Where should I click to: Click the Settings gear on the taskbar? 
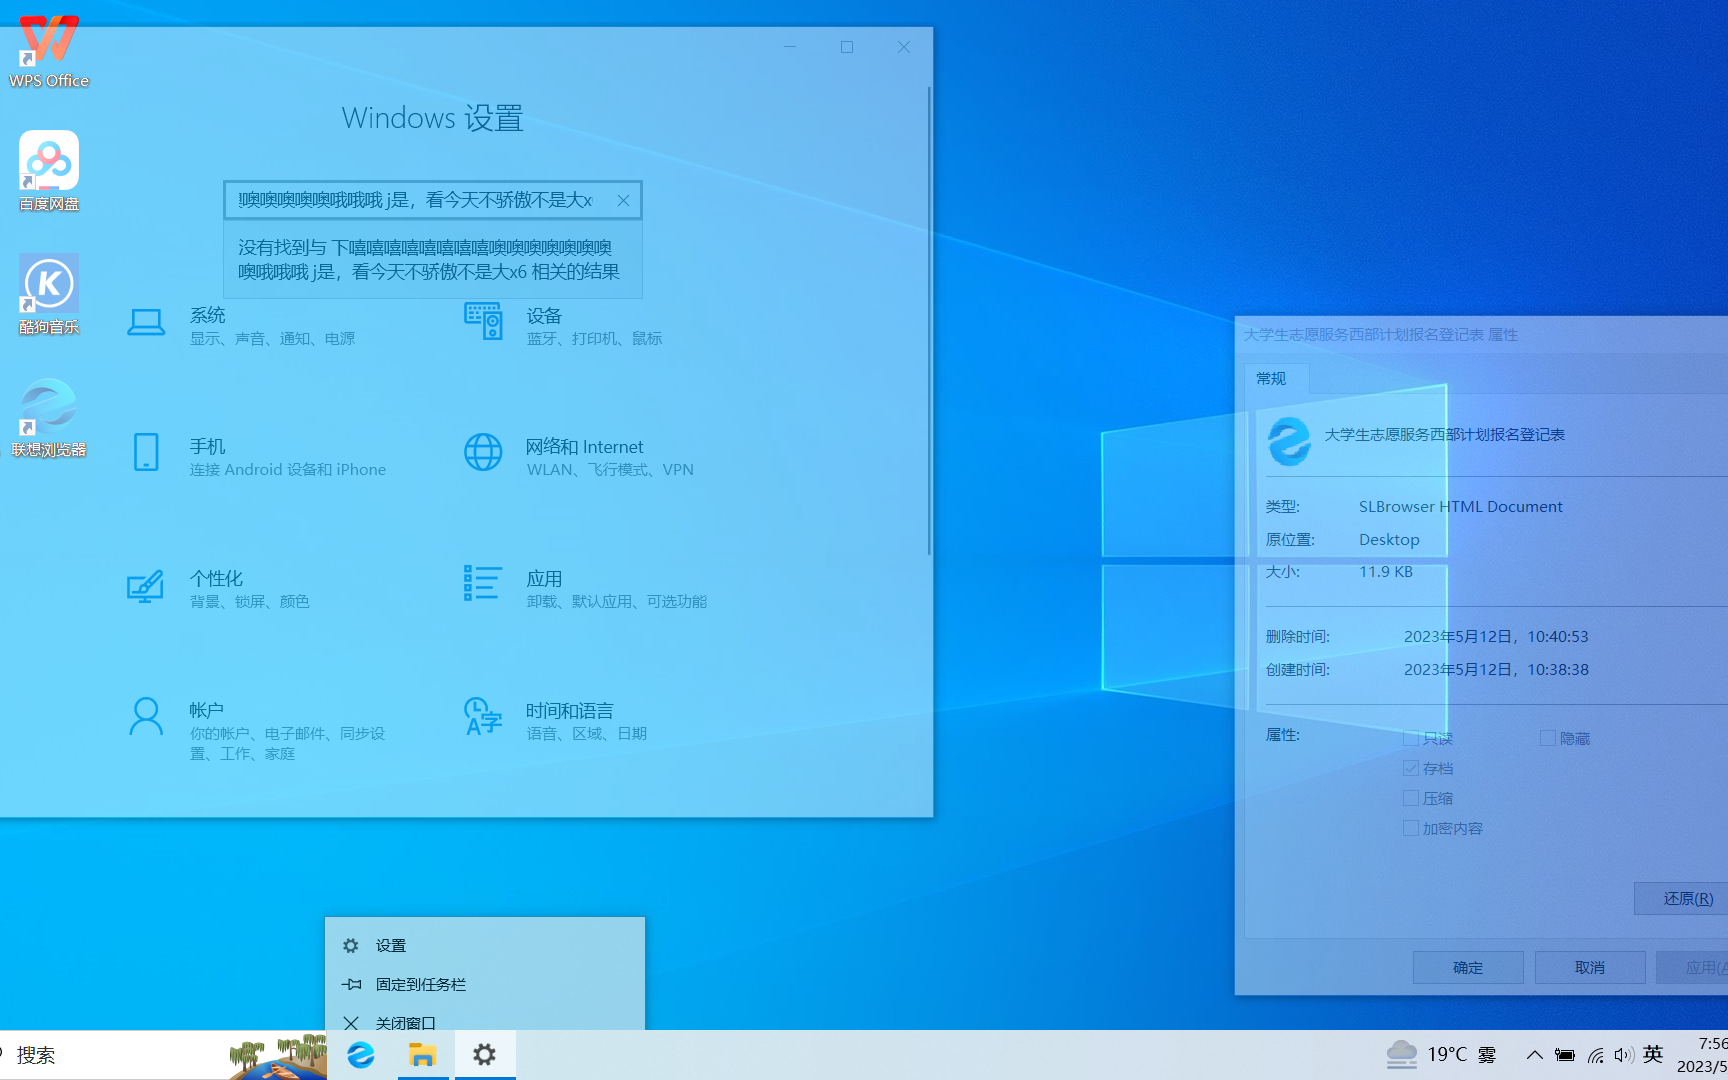485,1054
